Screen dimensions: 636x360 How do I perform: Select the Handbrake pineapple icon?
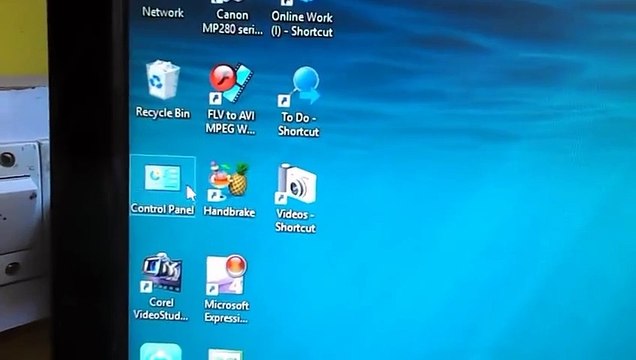(x=228, y=181)
